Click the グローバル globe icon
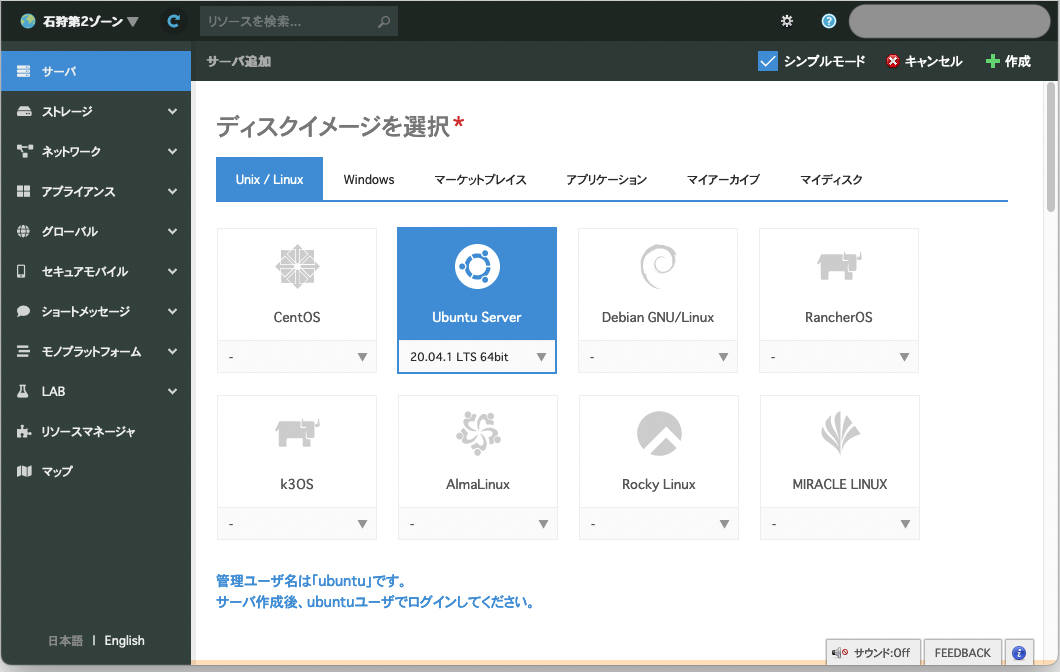The height and width of the screenshot is (672, 1060). tap(23, 231)
